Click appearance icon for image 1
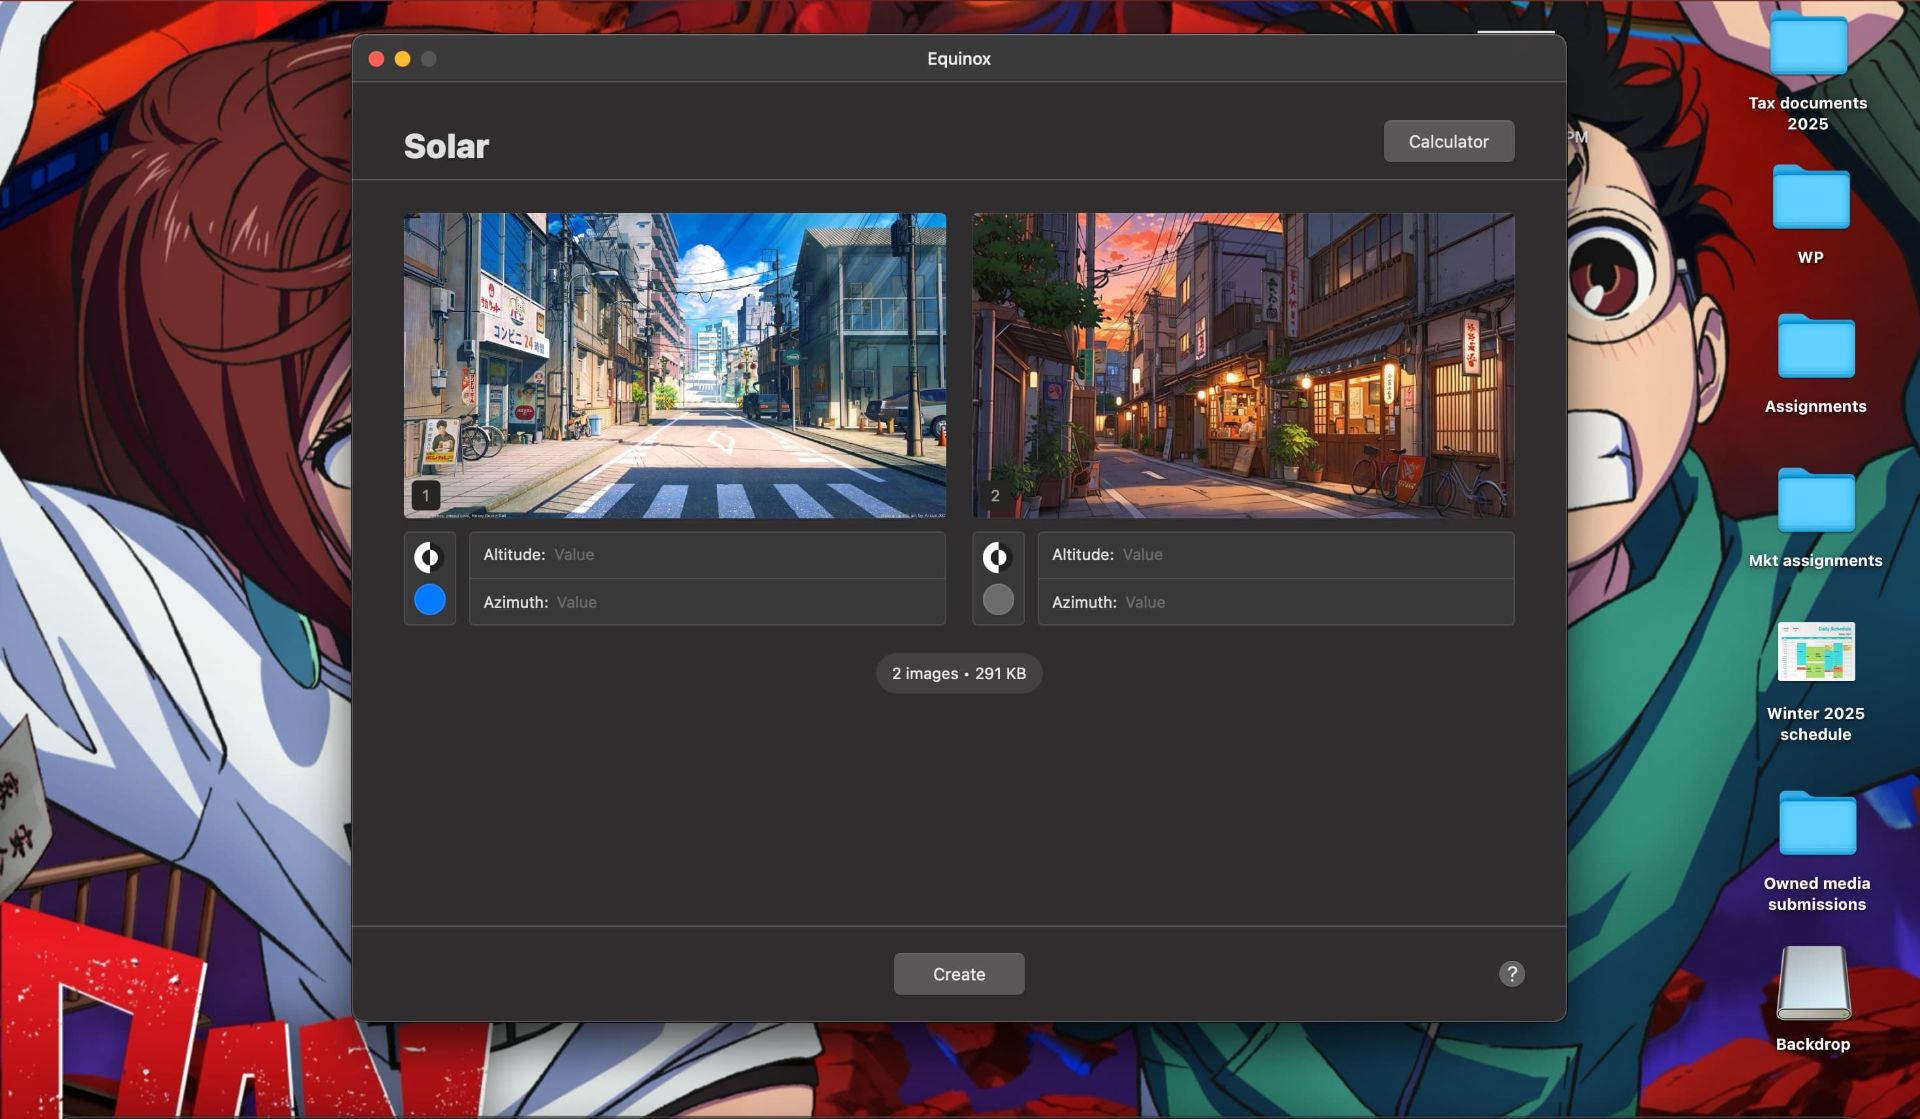This screenshot has width=1920, height=1119. click(x=429, y=557)
